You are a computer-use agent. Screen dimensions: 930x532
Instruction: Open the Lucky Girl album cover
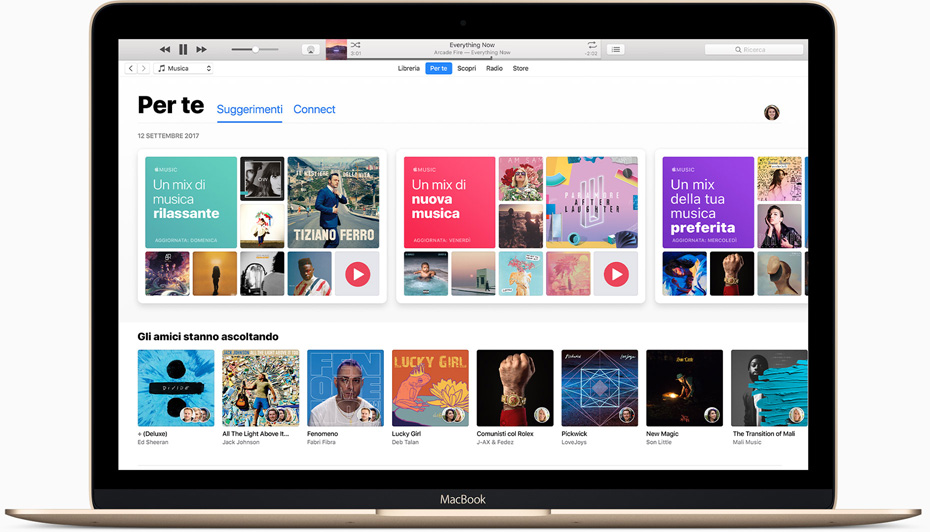point(430,388)
